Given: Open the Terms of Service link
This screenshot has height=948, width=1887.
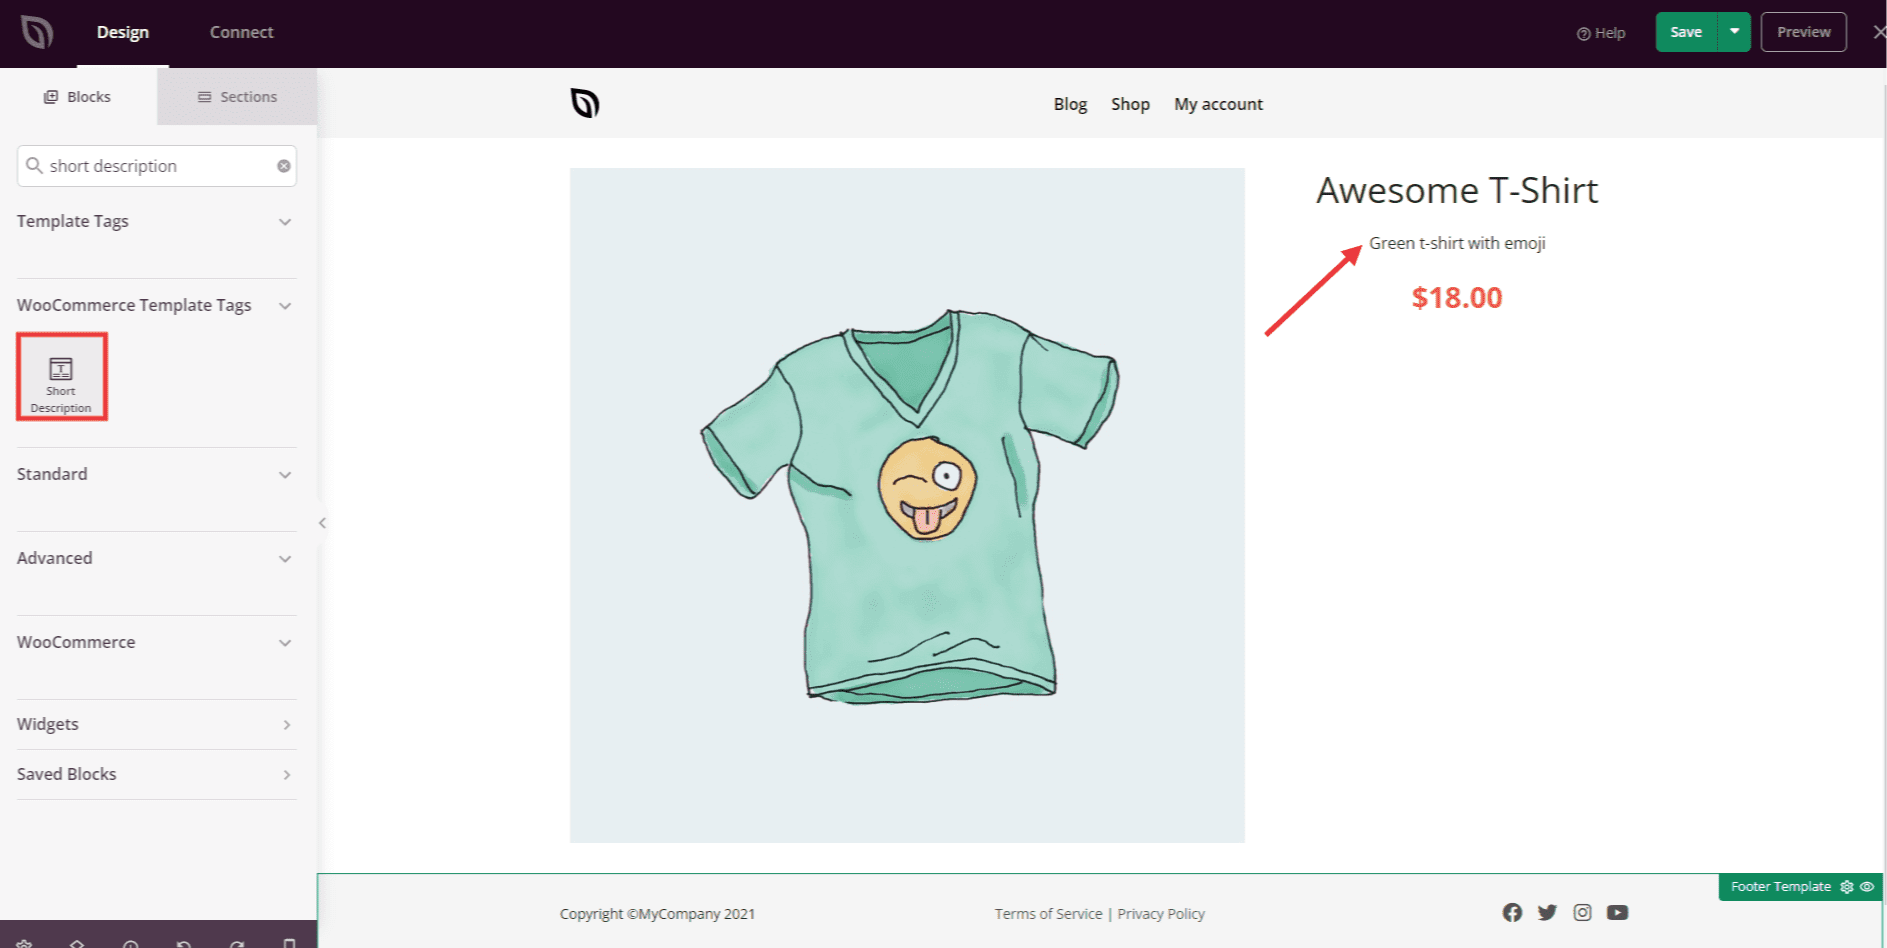Looking at the screenshot, I should (1047, 913).
